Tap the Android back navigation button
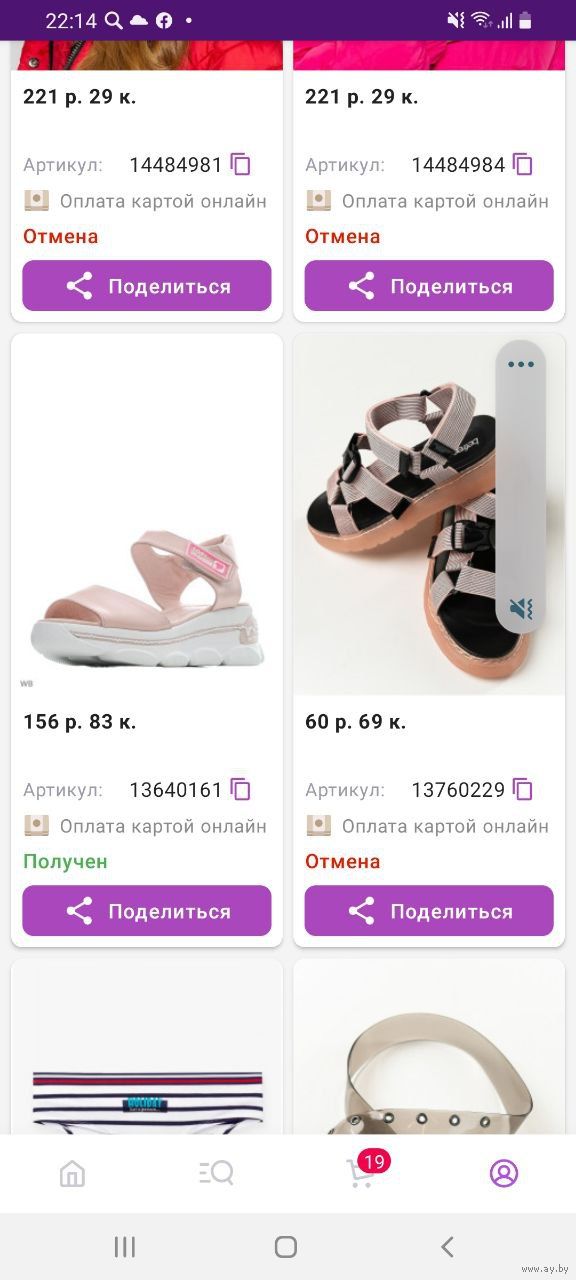 447,1246
